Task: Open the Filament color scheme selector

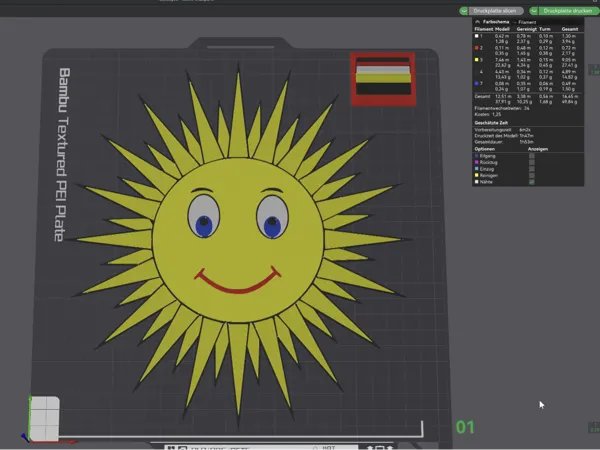Action: pyautogui.click(x=527, y=22)
